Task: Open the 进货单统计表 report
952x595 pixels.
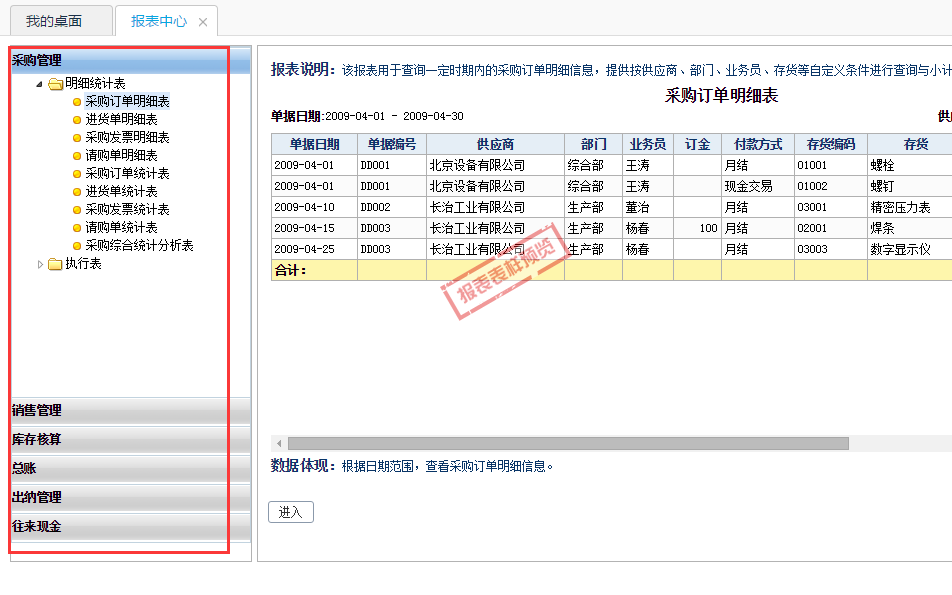Action: (121, 192)
